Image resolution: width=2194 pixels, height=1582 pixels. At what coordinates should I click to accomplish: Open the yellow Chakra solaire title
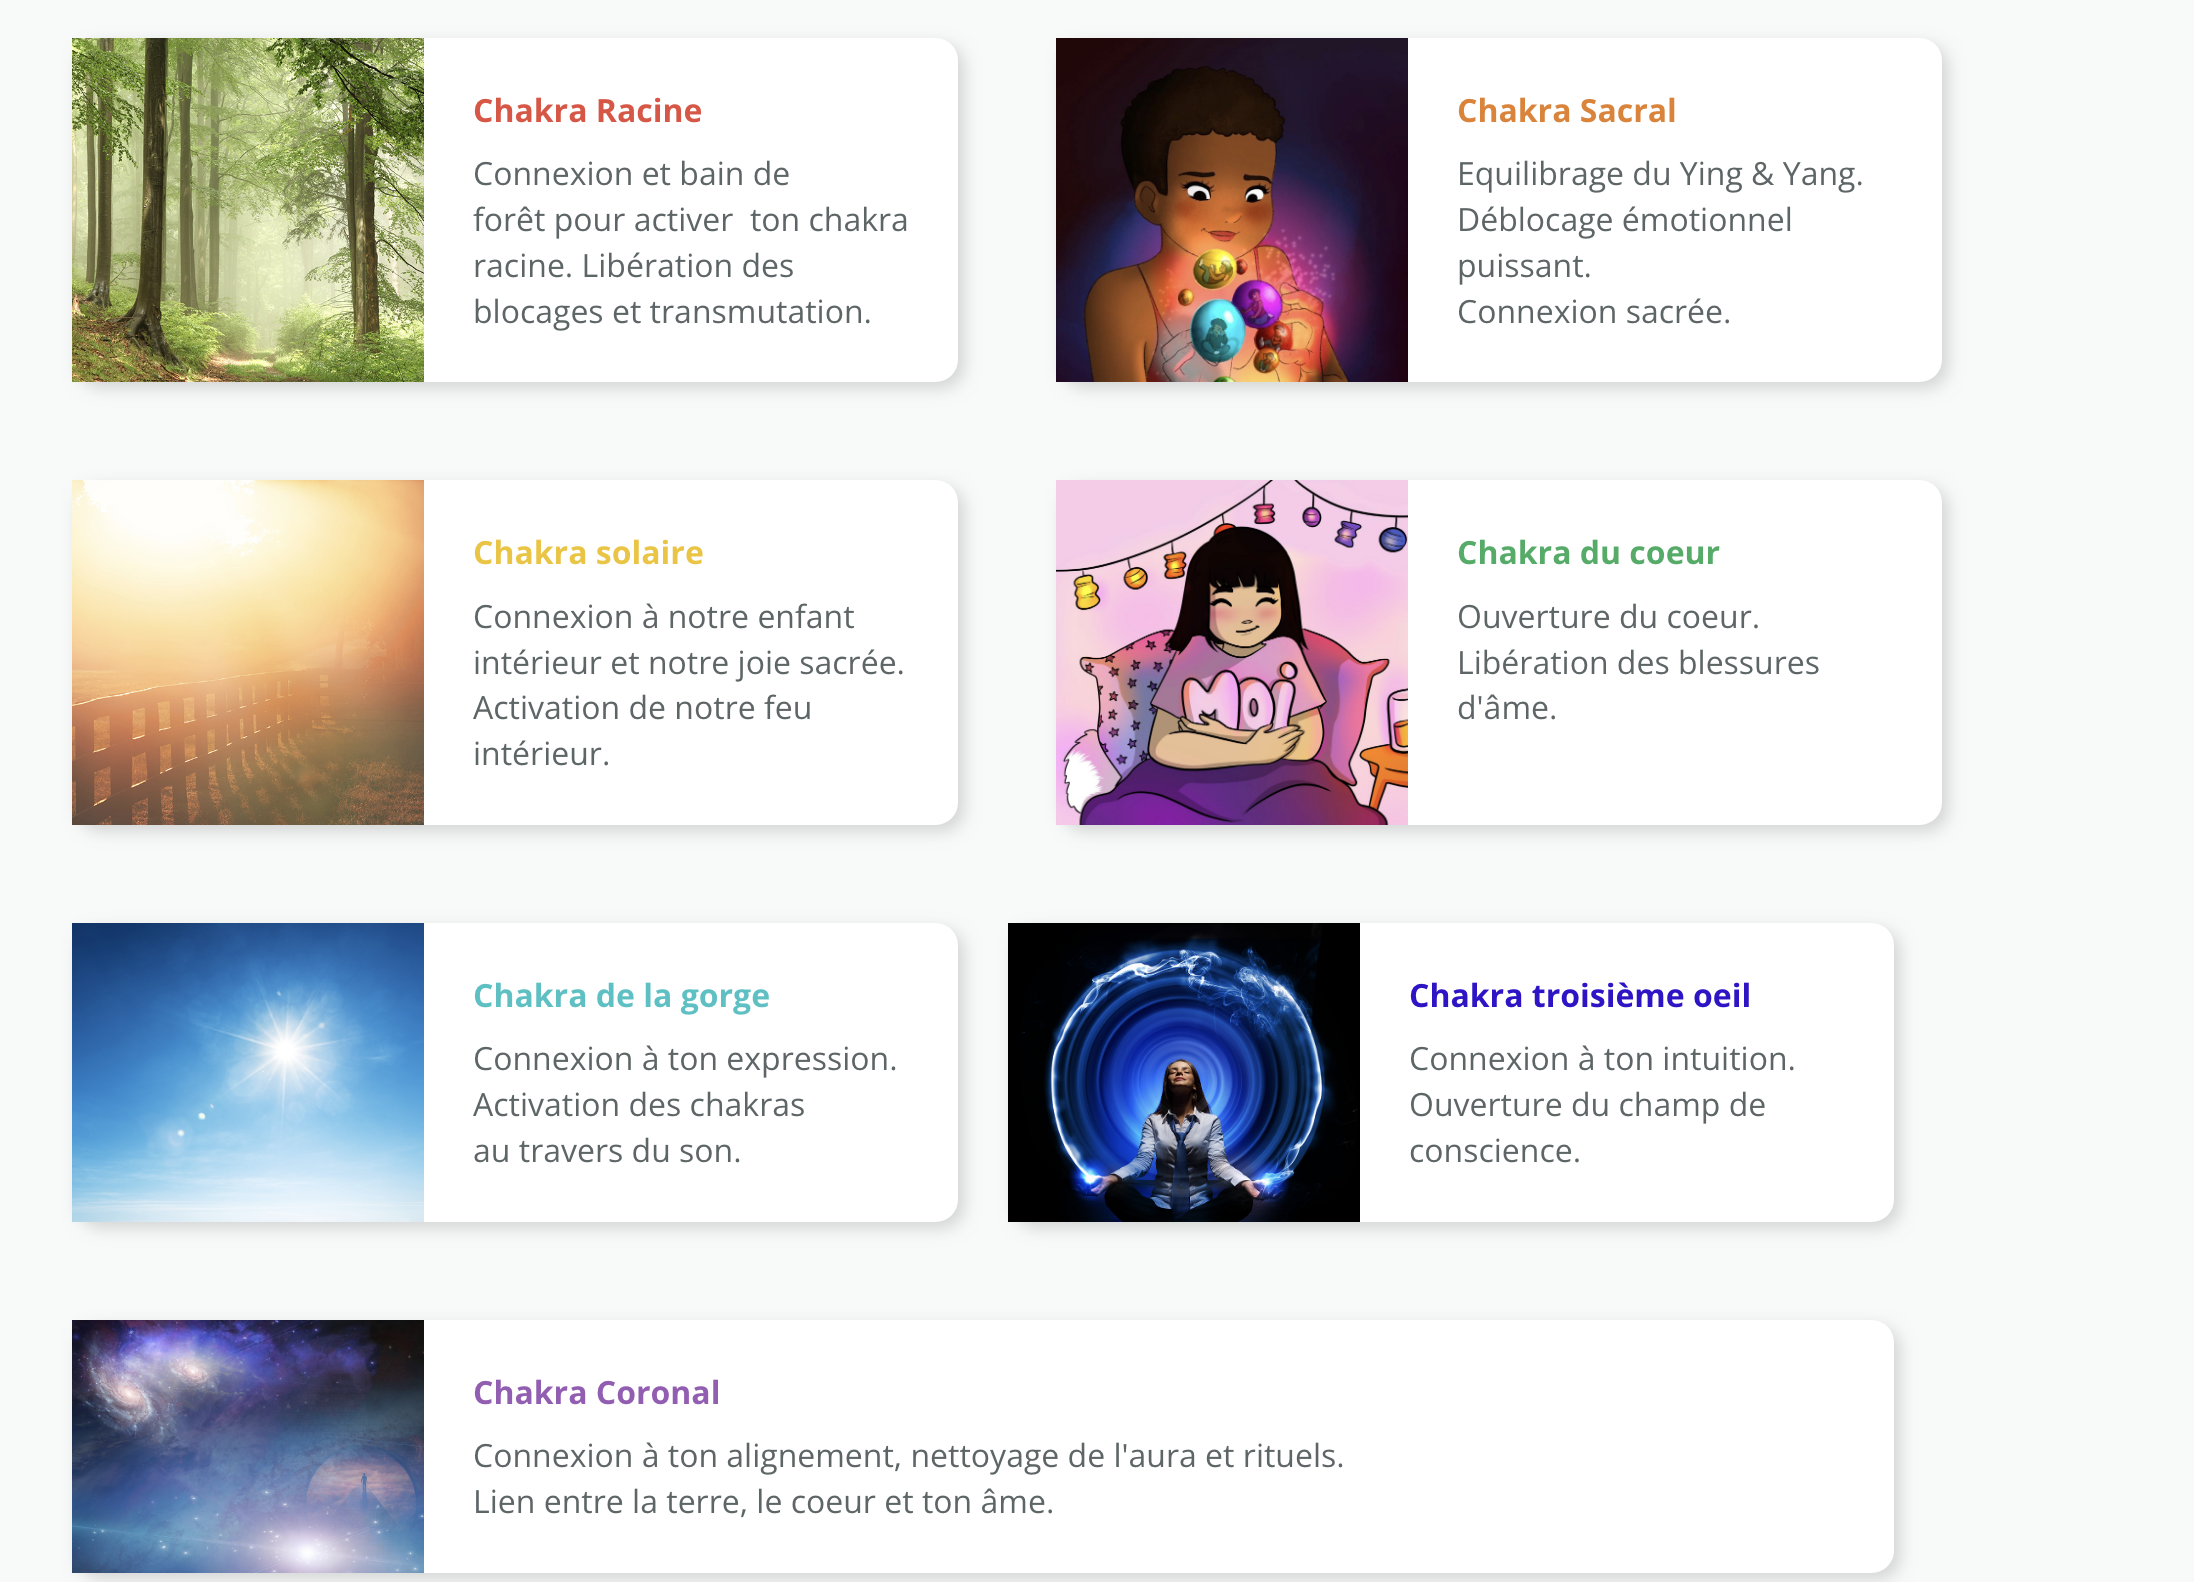point(588,553)
